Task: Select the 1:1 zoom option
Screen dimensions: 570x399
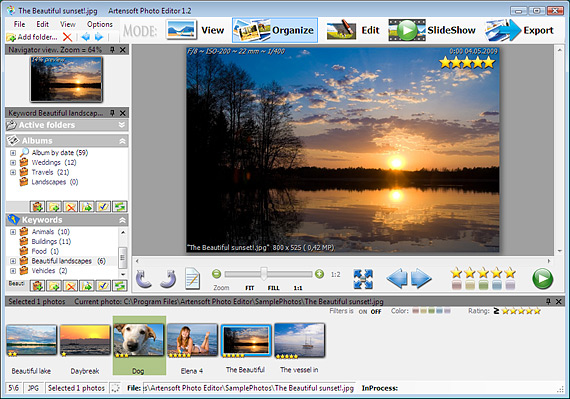Action: tap(298, 288)
